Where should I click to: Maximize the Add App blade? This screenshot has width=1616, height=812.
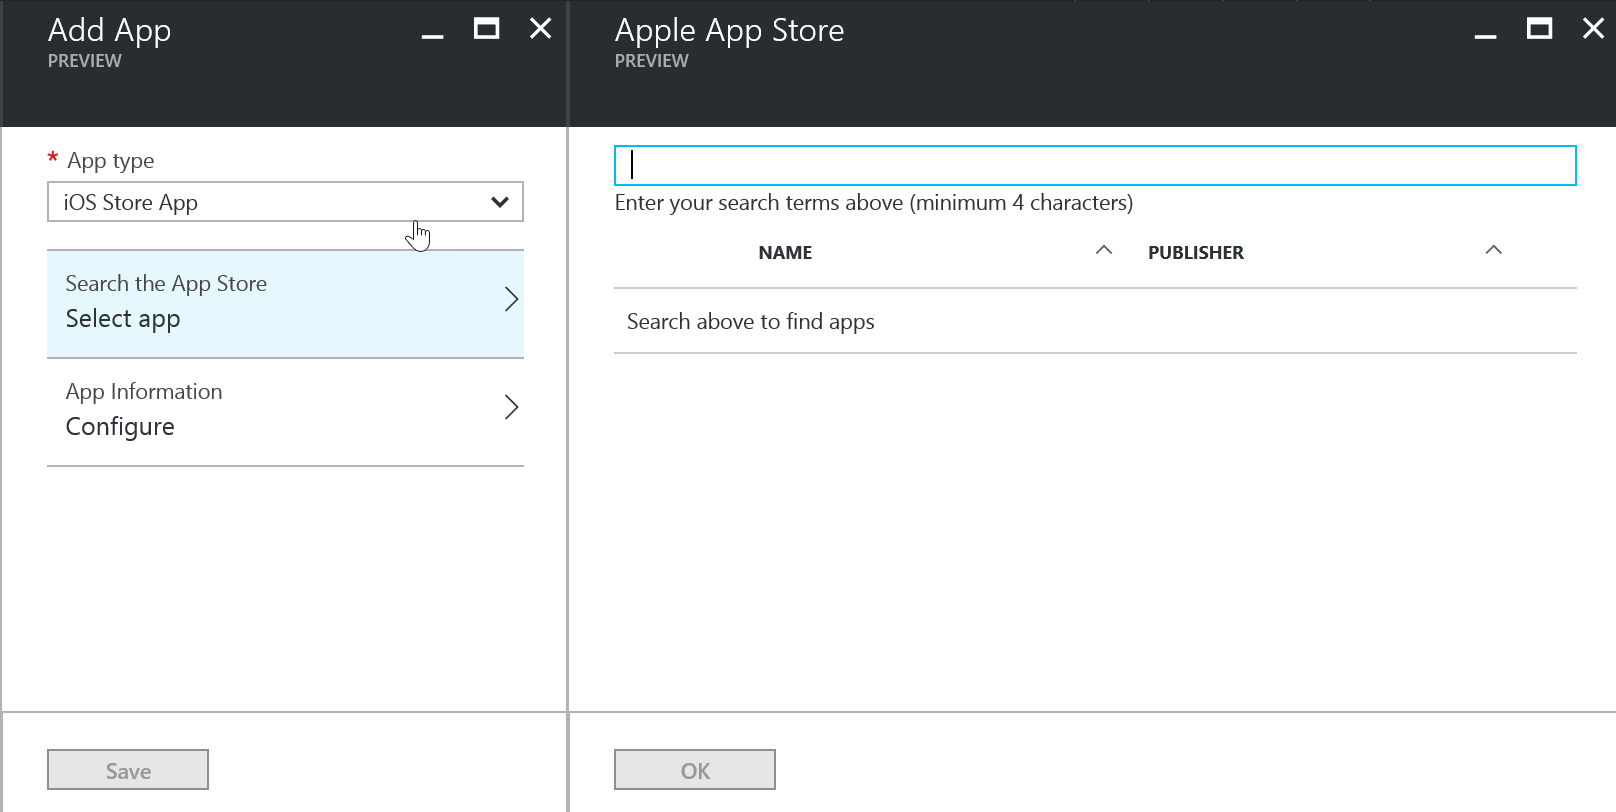click(486, 29)
